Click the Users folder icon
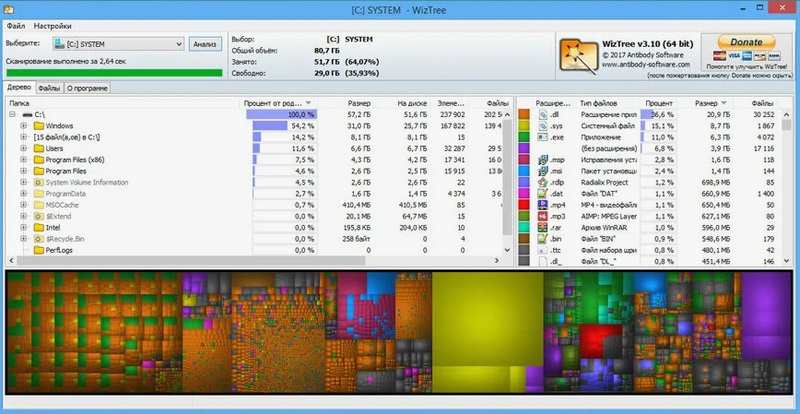This screenshot has height=414, width=800. pos(38,149)
